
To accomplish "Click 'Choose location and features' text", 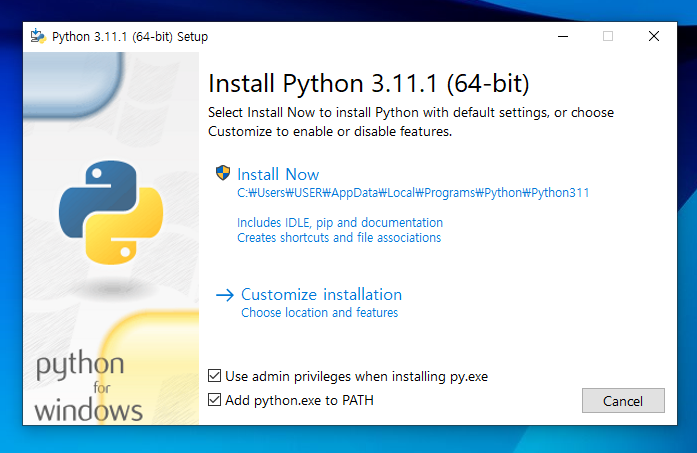I will point(320,313).
